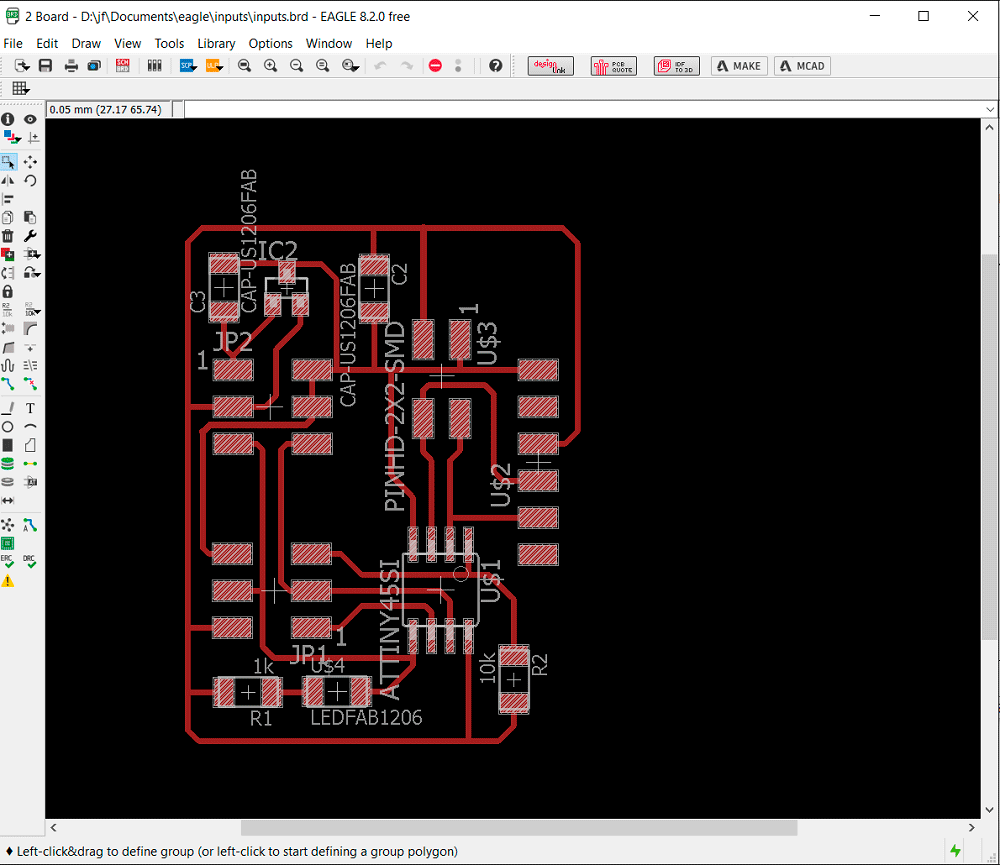Select the Polygon tool

click(30, 445)
